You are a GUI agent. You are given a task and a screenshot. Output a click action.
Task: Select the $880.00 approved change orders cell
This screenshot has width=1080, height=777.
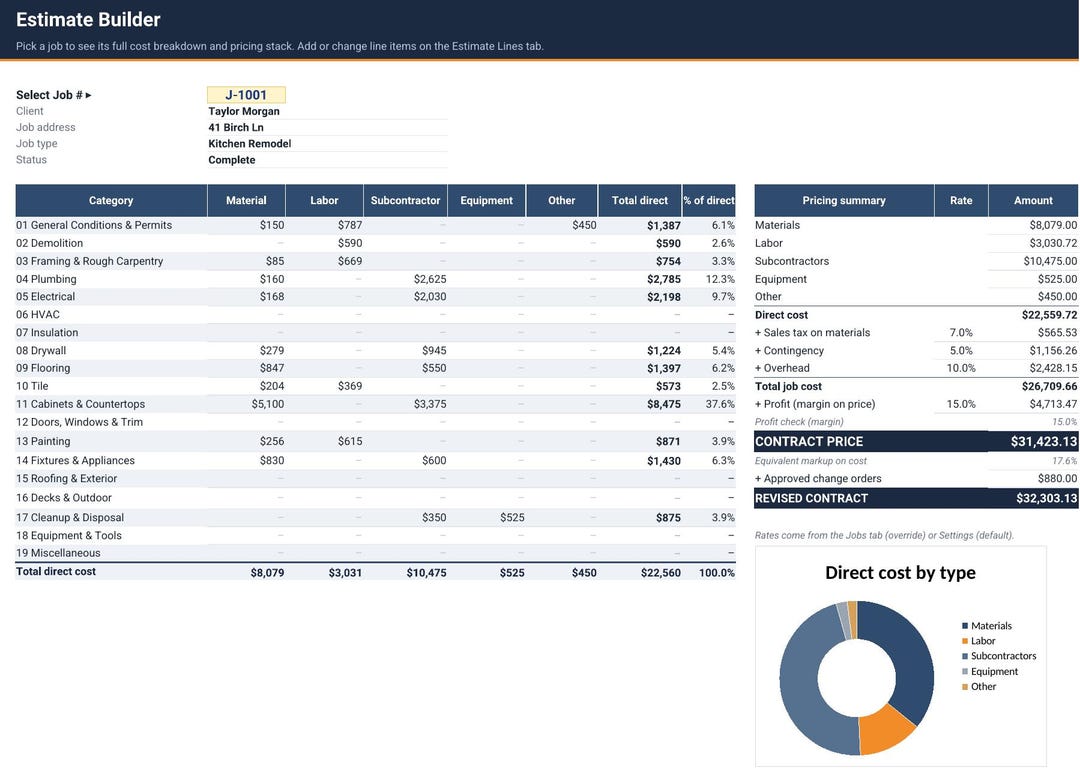(1033, 478)
